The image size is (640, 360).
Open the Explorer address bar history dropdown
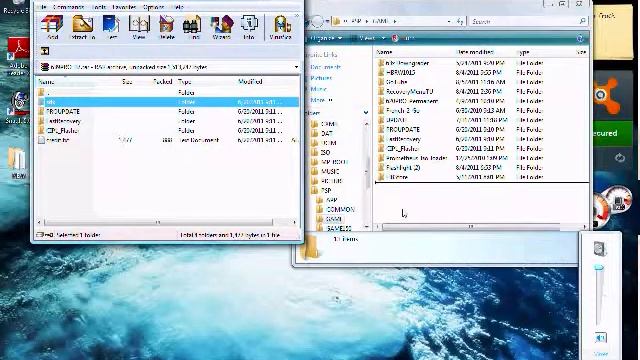449,21
